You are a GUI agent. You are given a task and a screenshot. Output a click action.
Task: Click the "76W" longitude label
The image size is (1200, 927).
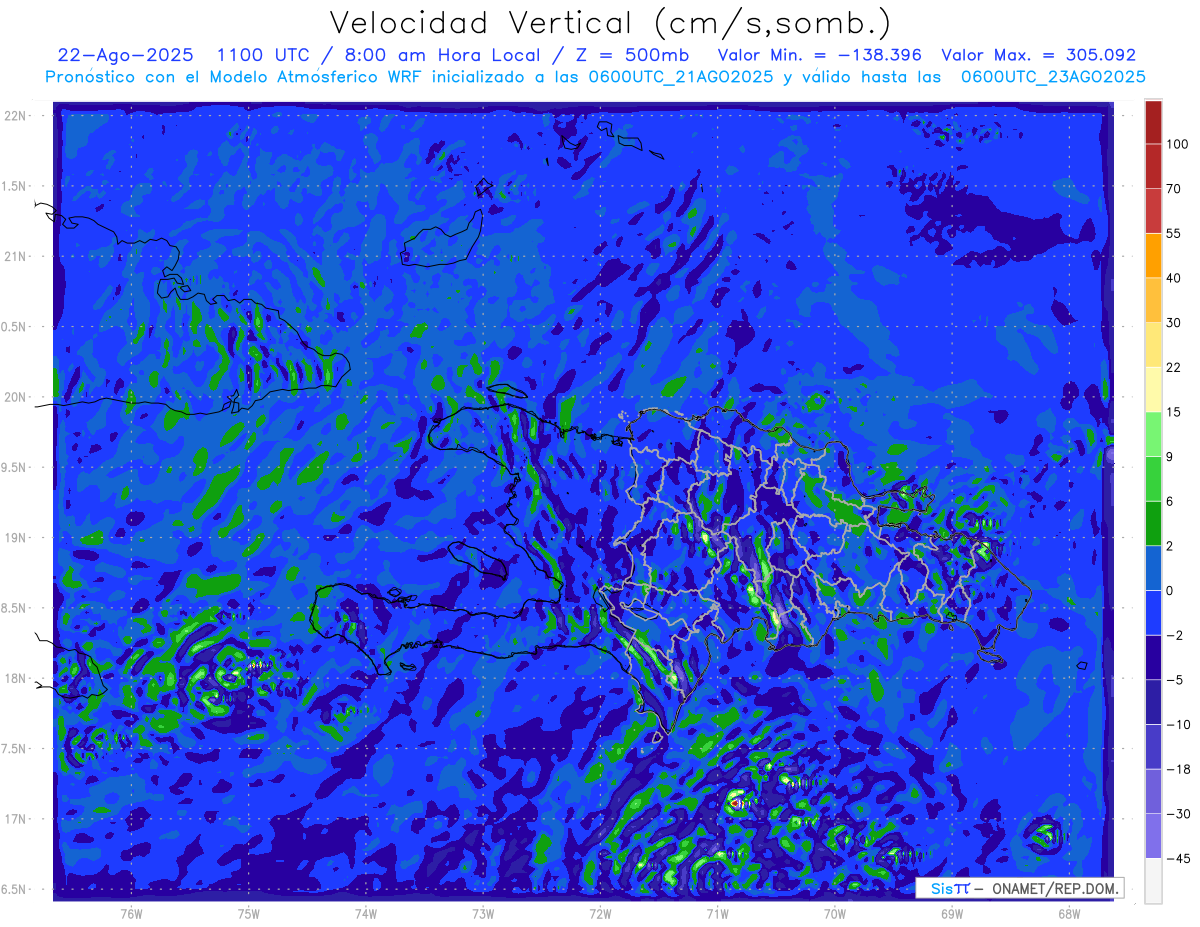(131, 914)
